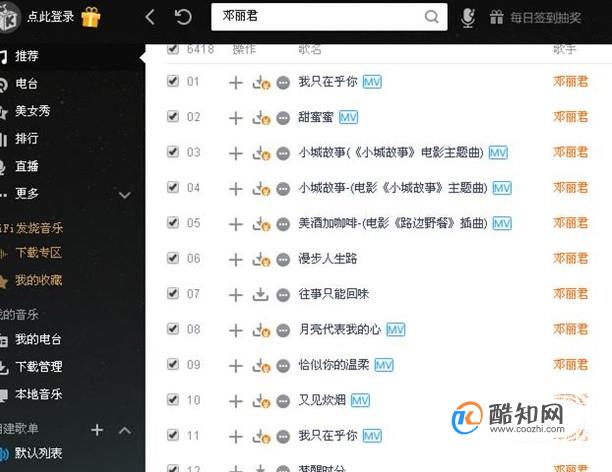
Task: Uncheck song 09 恰似你的温柔 checkbox
Action: click(173, 364)
